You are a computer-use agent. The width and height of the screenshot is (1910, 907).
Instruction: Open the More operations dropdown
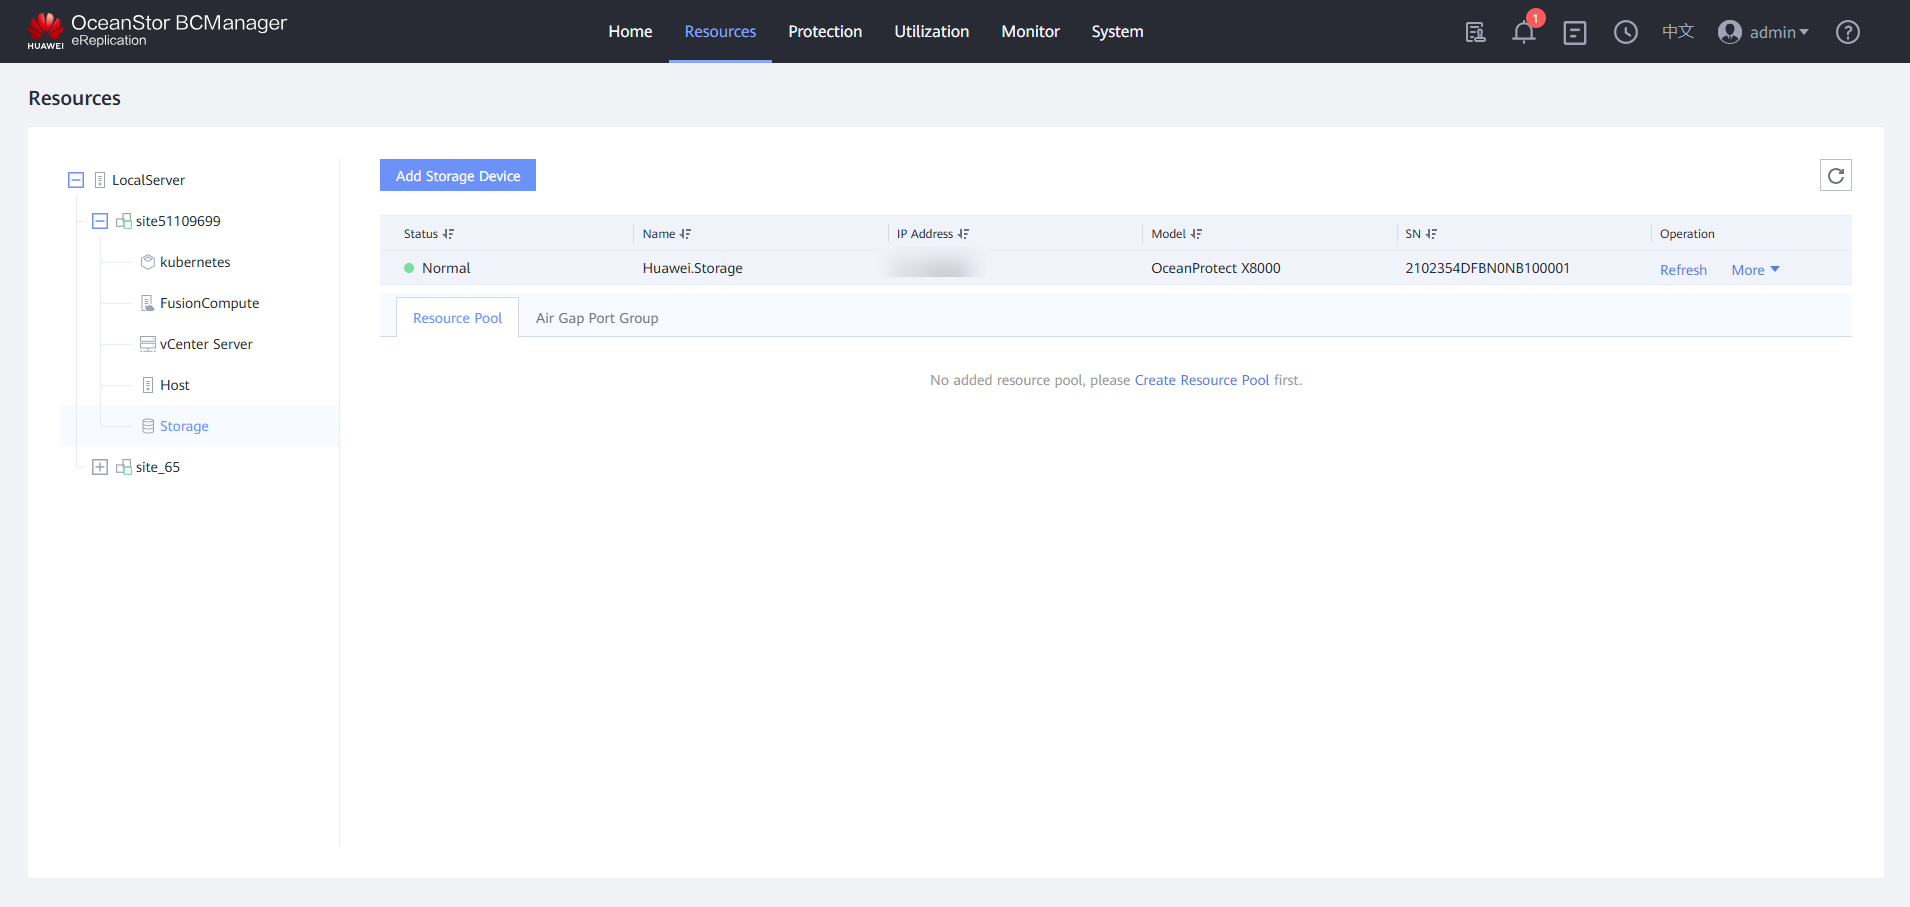pos(1755,270)
